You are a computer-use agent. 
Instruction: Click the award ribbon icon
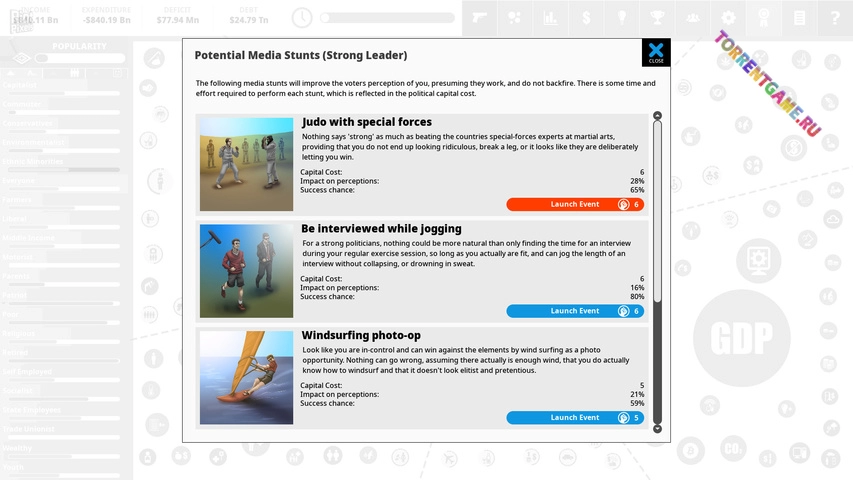(x=763, y=17)
